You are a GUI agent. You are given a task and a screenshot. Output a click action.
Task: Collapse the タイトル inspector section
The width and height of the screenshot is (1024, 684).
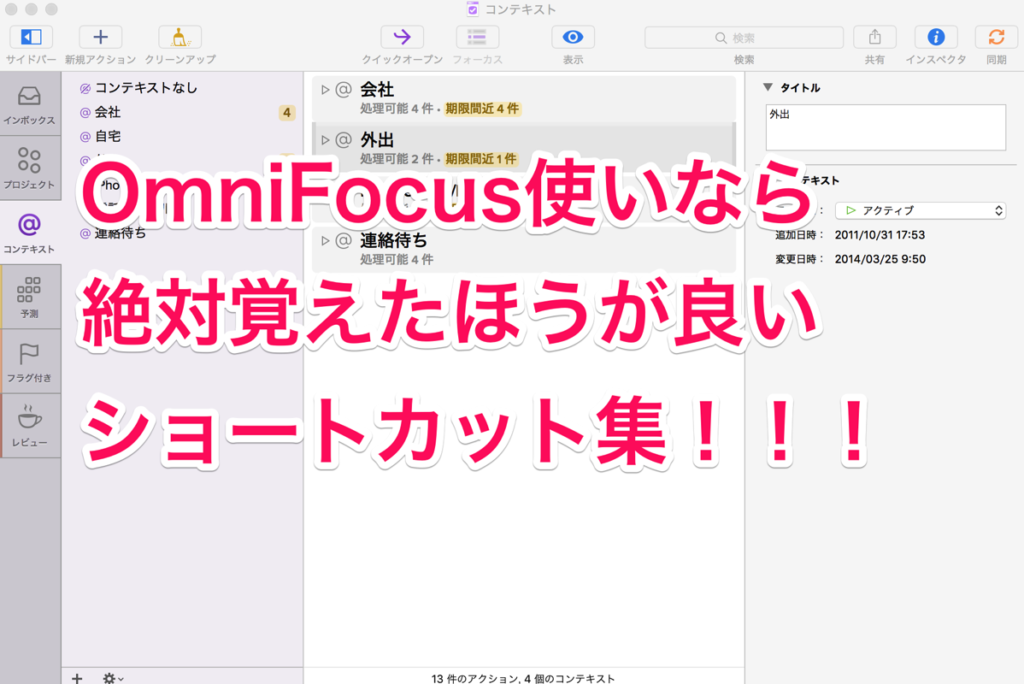(x=768, y=87)
